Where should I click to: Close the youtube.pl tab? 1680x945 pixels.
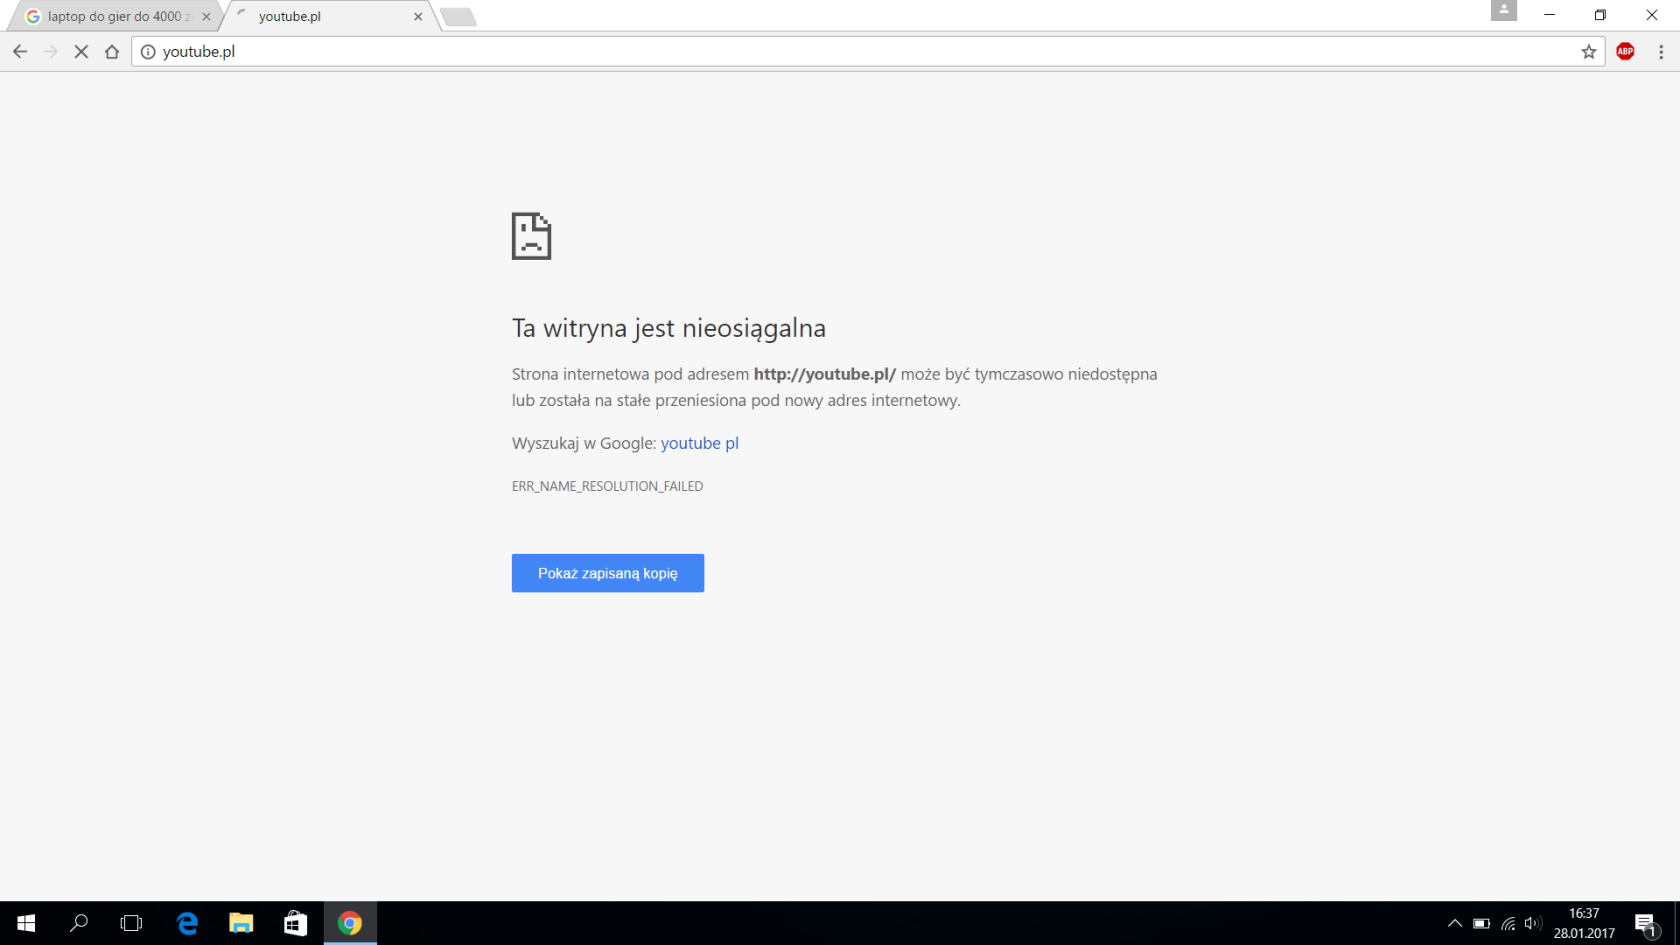(x=418, y=17)
